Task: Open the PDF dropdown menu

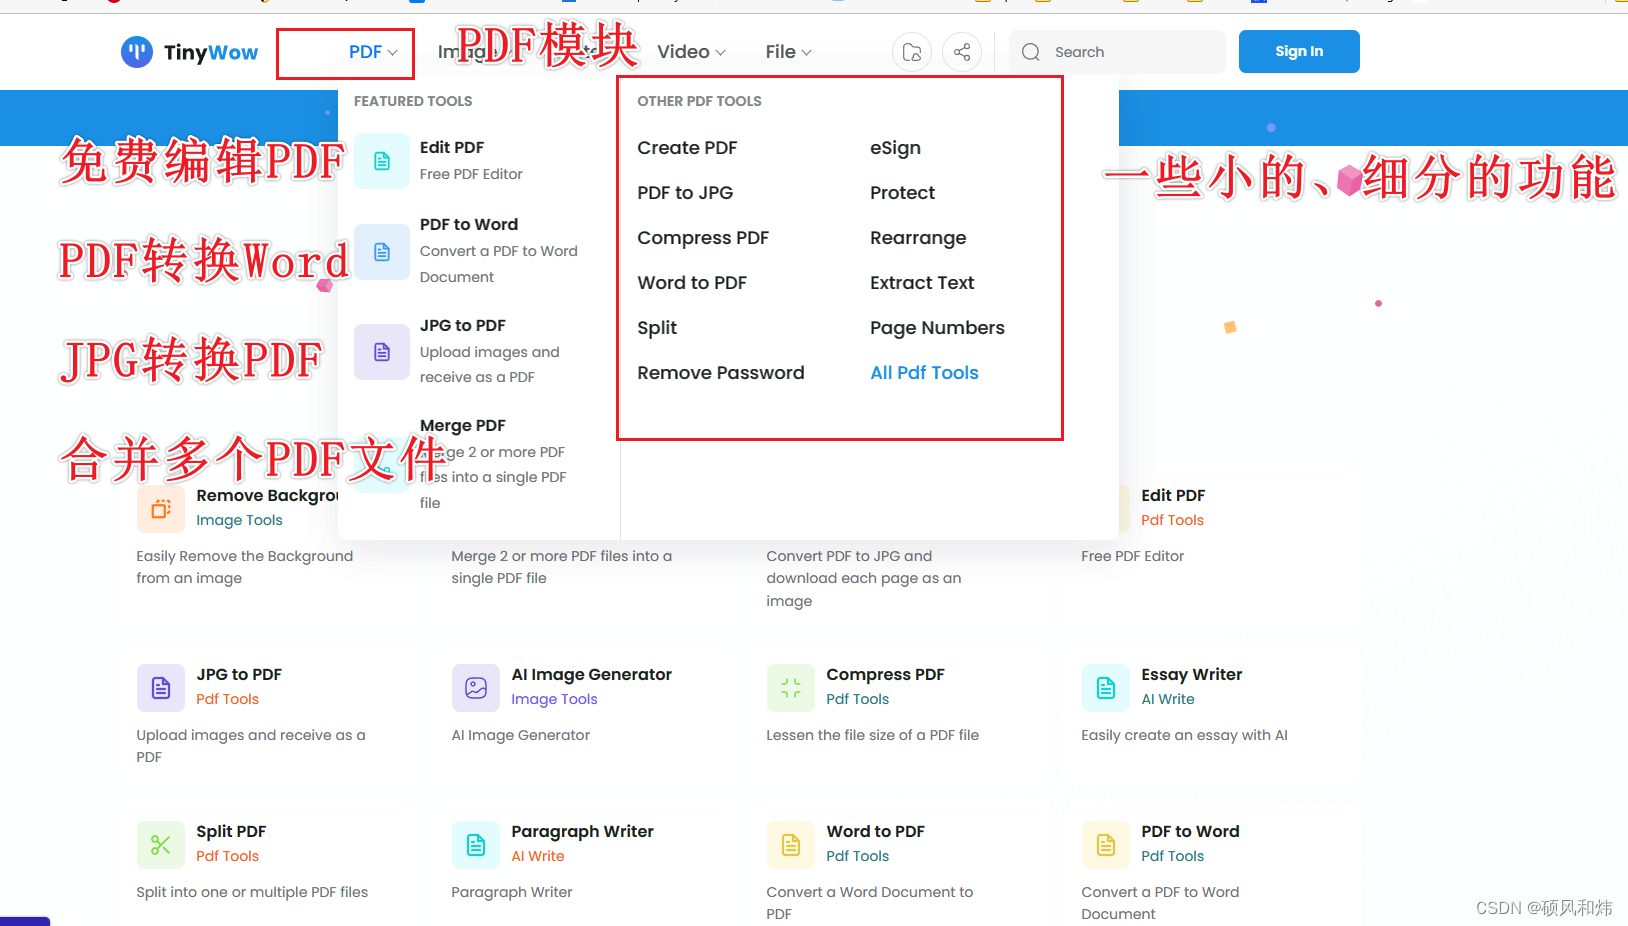Action: tap(373, 52)
